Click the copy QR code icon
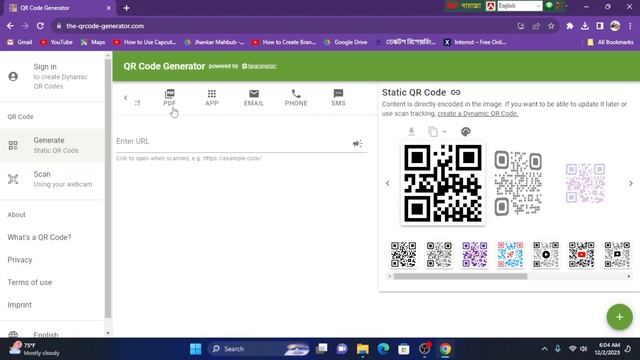The height and width of the screenshot is (360, 640). pos(433,131)
